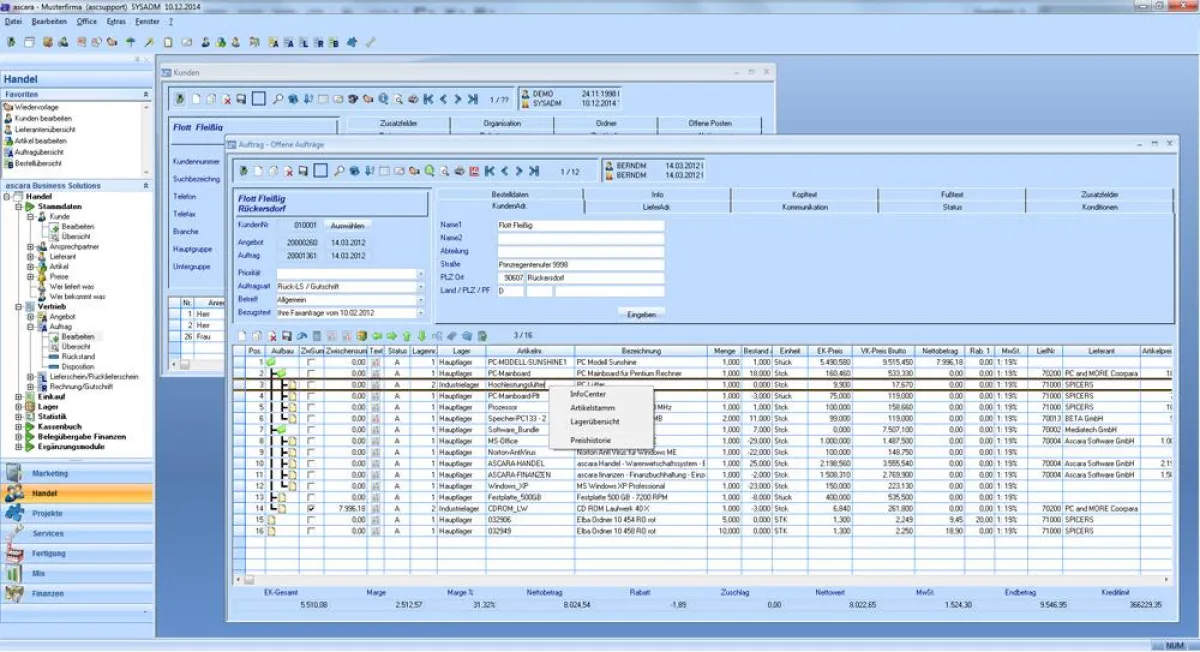Jump to last record with the rightmost navigation arrow
The image size is (1200, 652).
coord(532,170)
